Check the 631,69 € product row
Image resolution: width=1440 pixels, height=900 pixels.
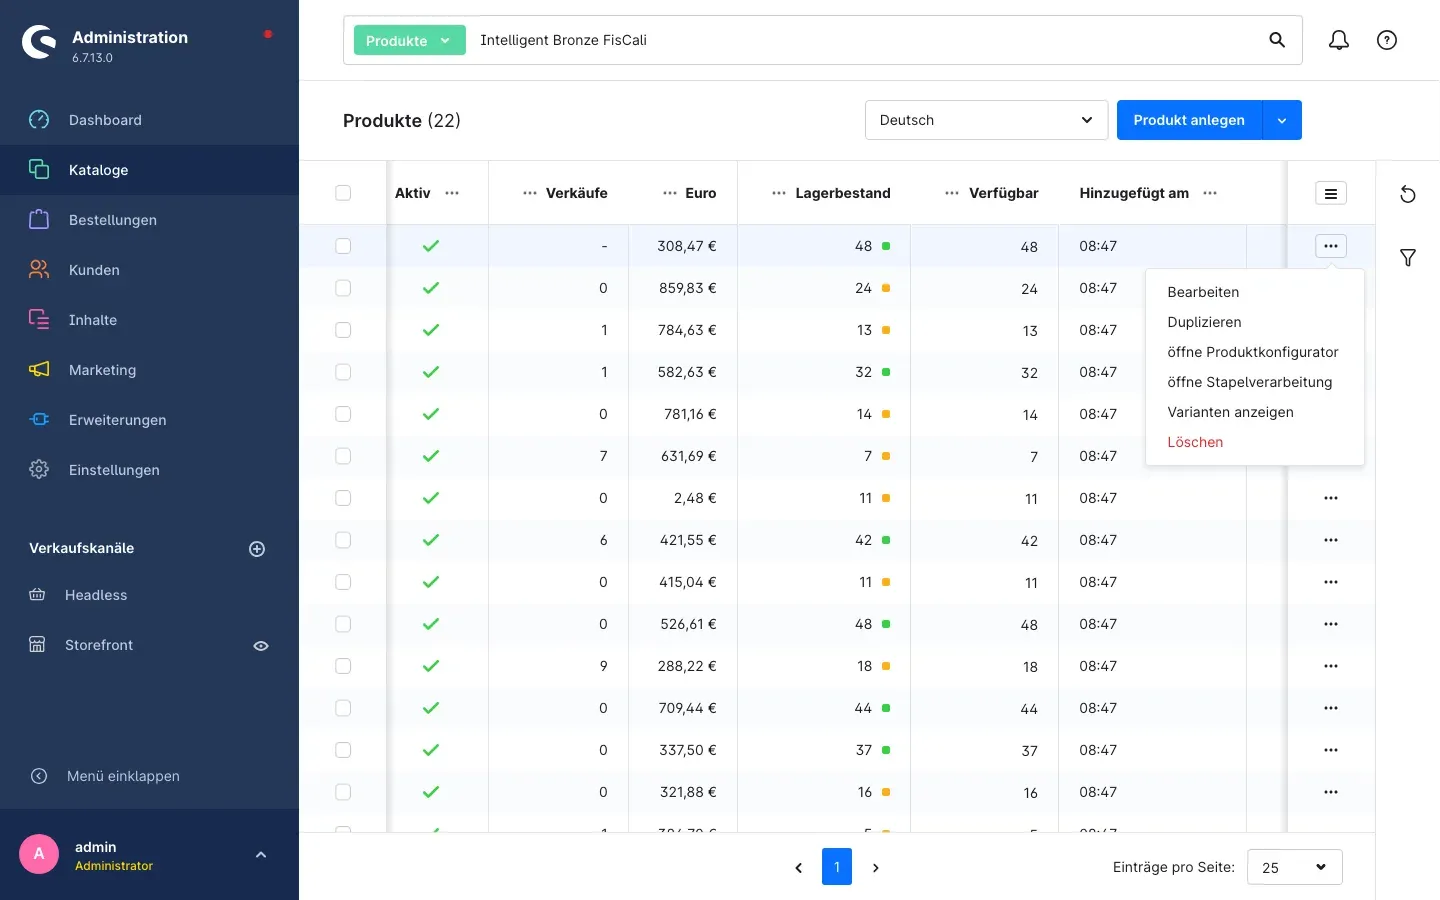343,456
